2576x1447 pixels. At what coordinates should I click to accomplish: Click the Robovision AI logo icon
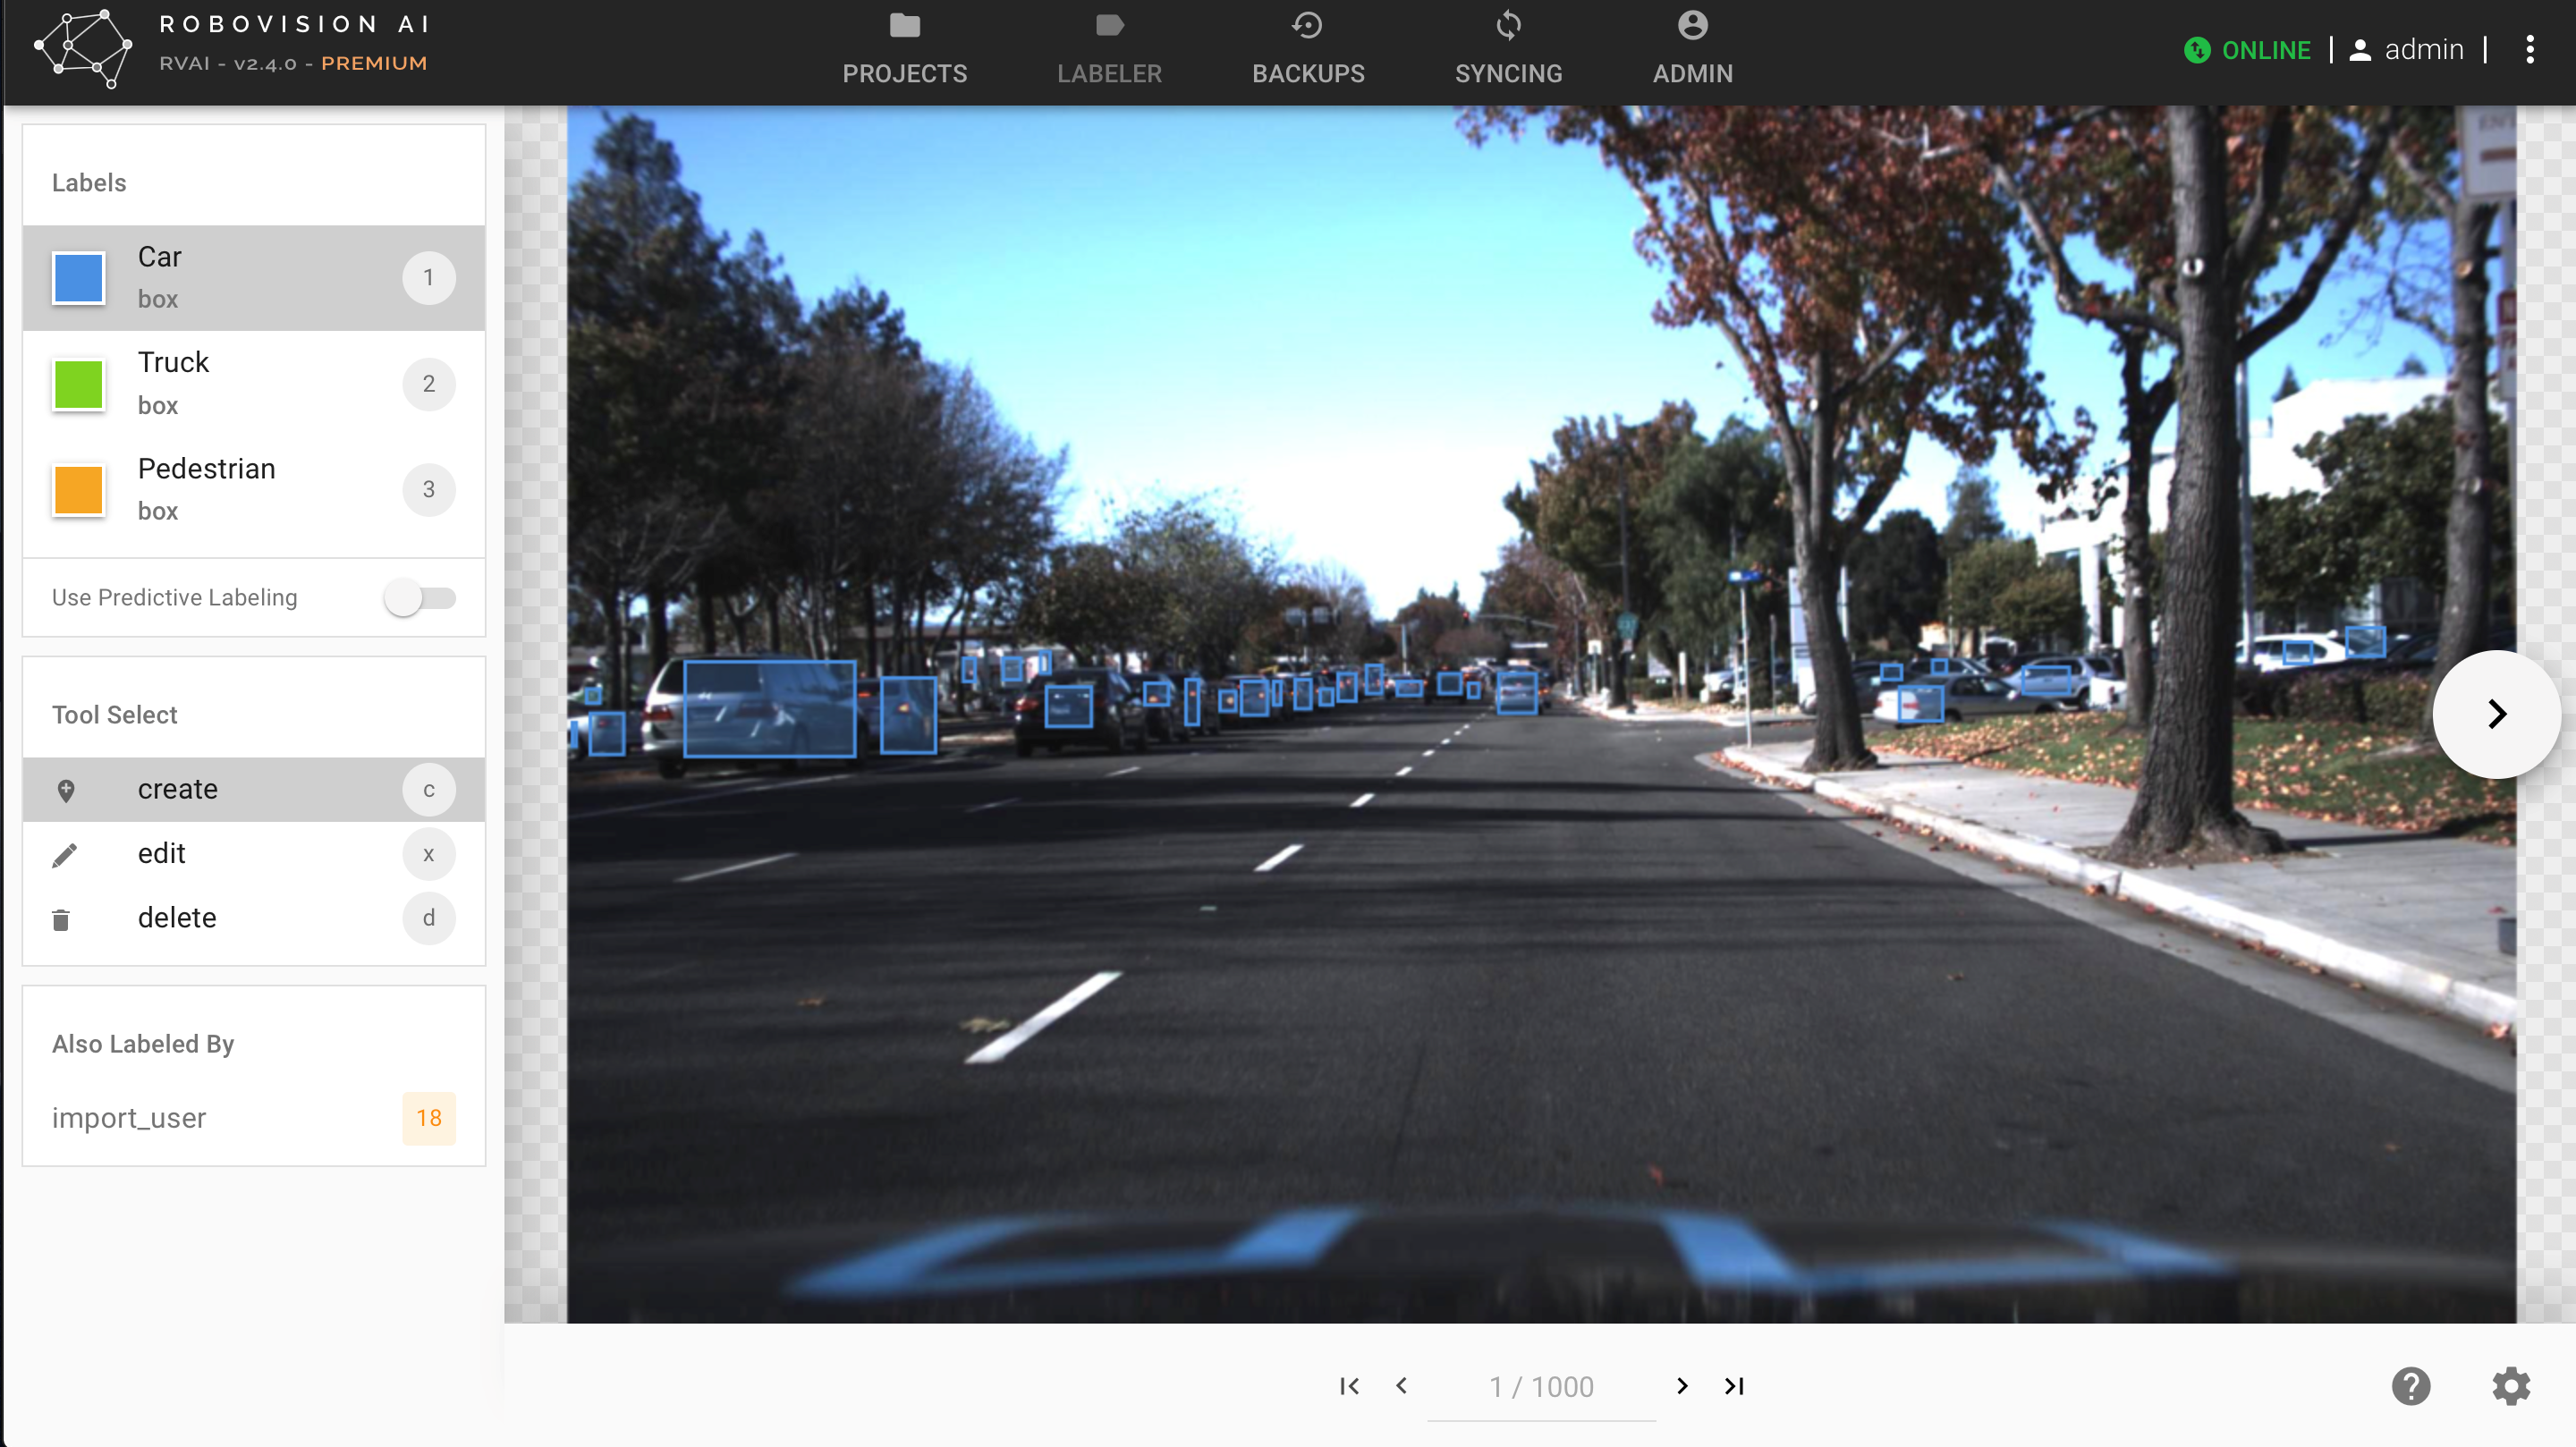coord(82,48)
